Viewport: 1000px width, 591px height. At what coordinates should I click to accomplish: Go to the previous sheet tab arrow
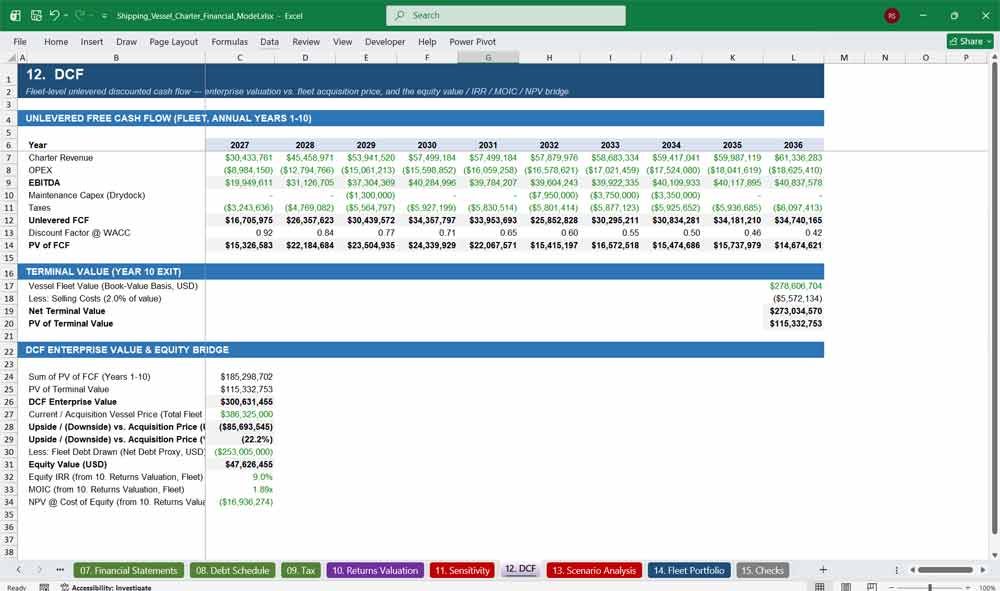[18, 570]
